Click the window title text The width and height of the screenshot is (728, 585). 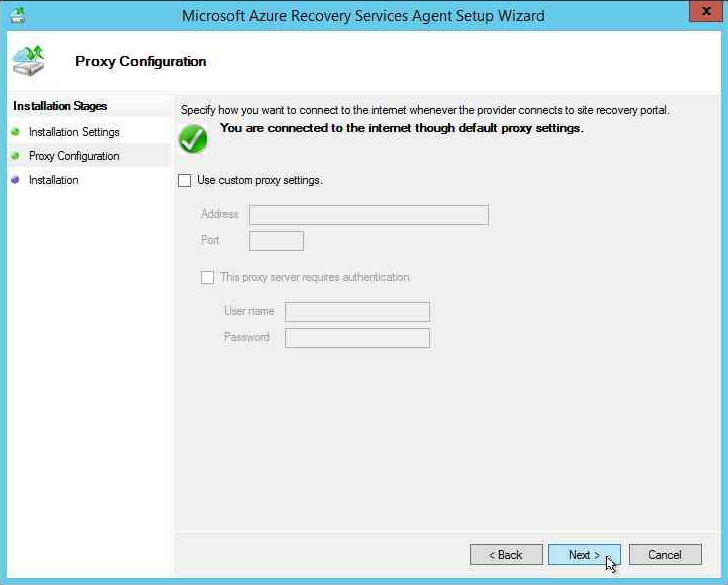[x=363, y=16]
